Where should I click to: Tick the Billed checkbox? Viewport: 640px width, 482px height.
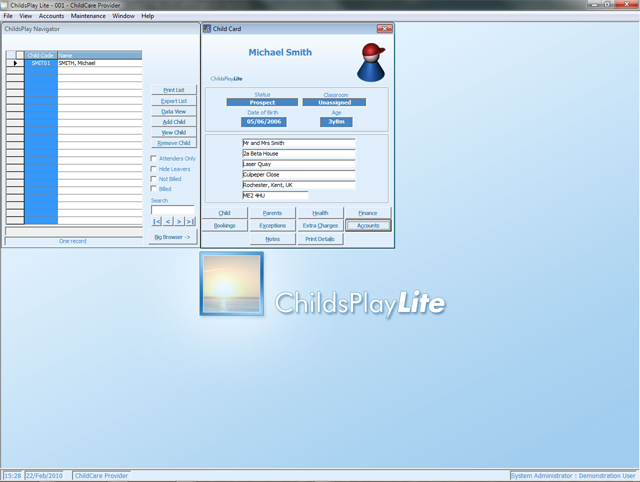click(x=153, y=189)
